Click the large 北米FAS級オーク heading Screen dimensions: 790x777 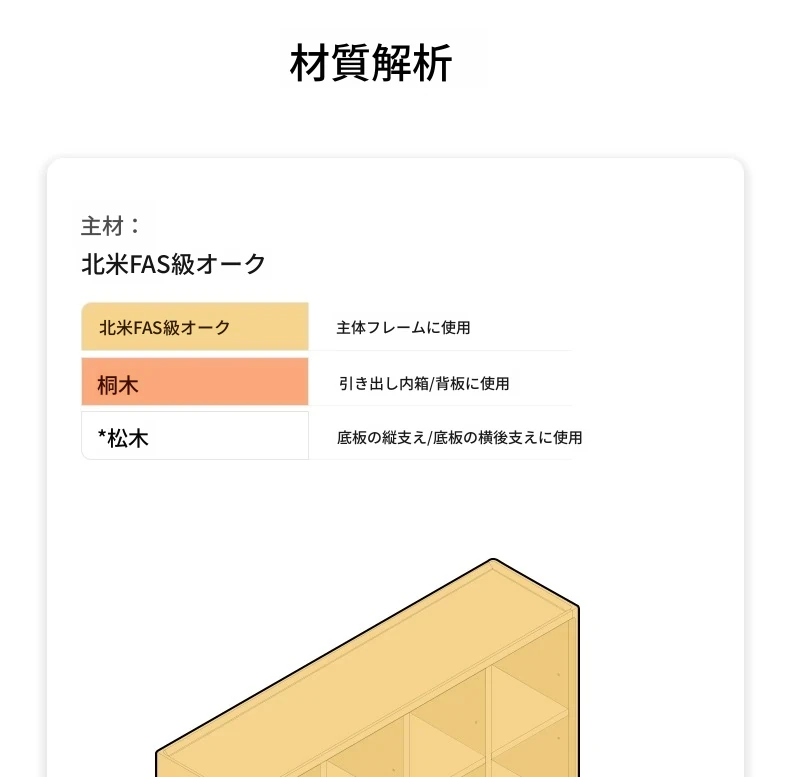point(173,264)
